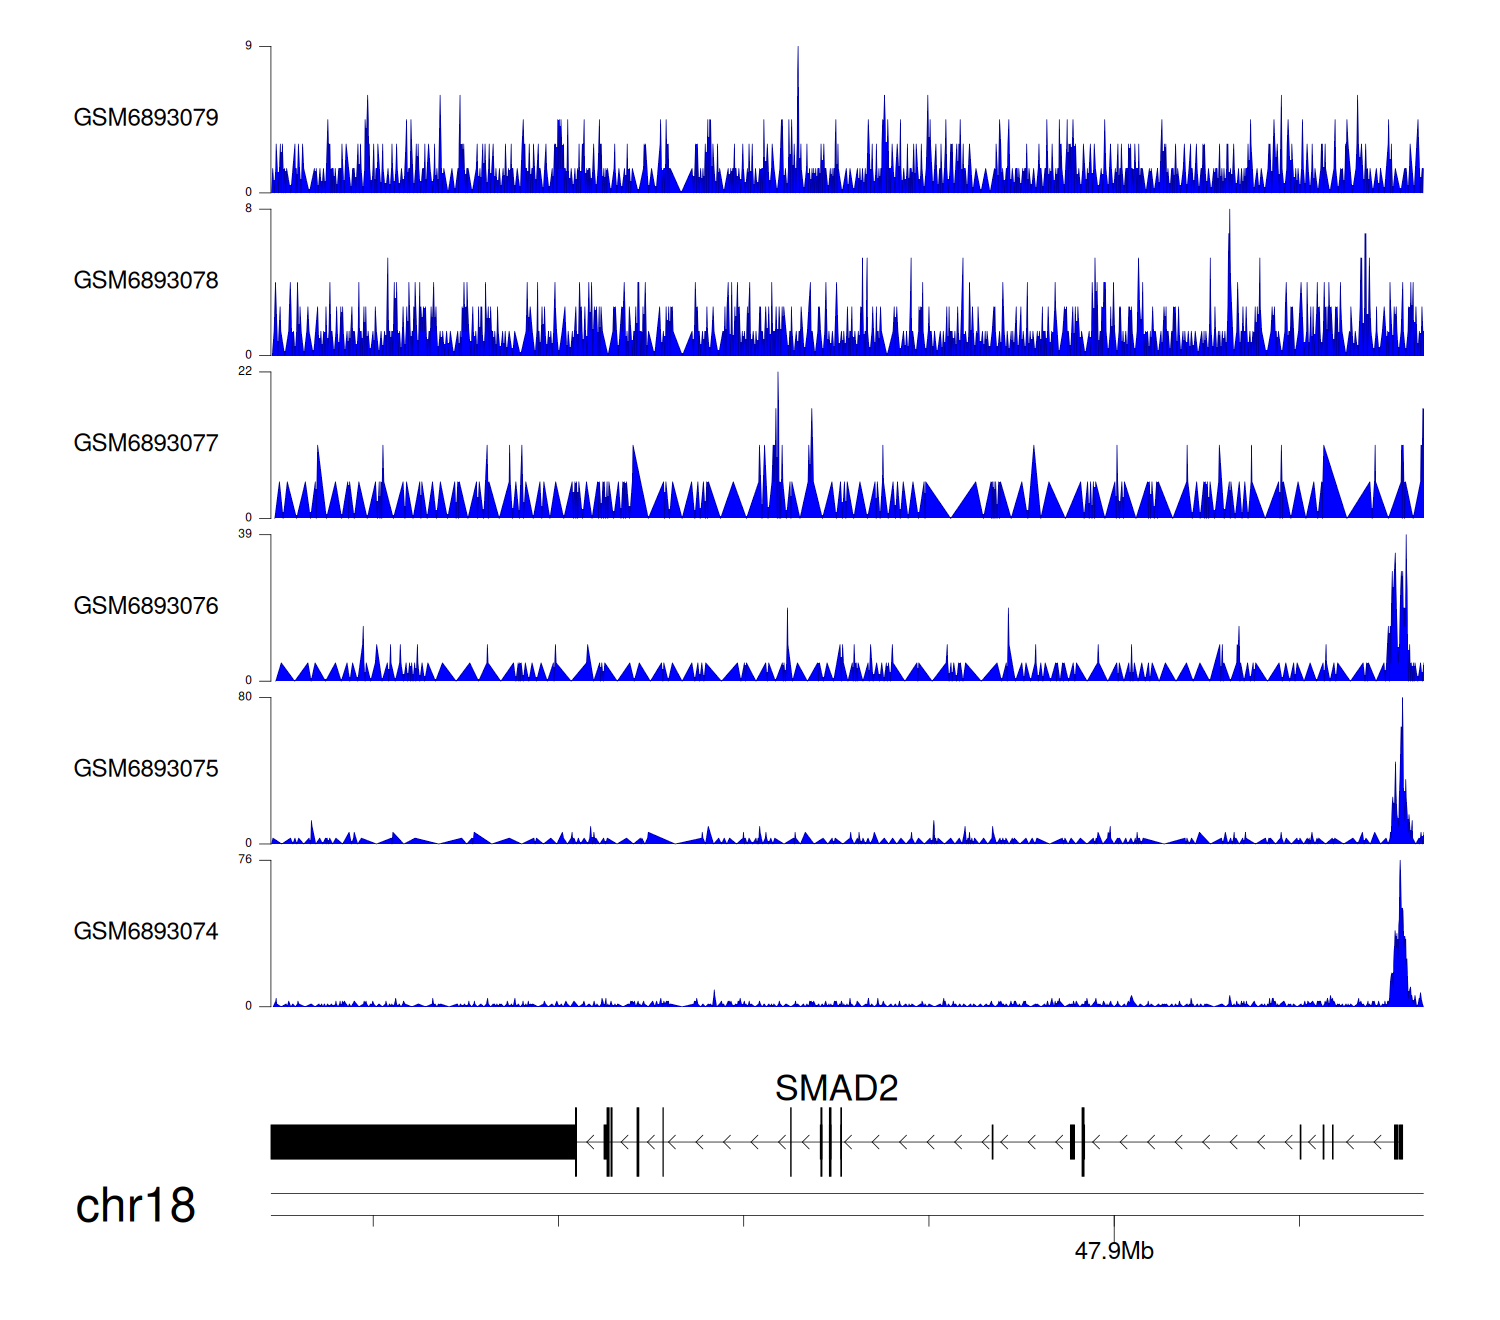Select the GSM6893074 track name
Viewport: 1500px width, 1320px height.
(x=146, y=932)
